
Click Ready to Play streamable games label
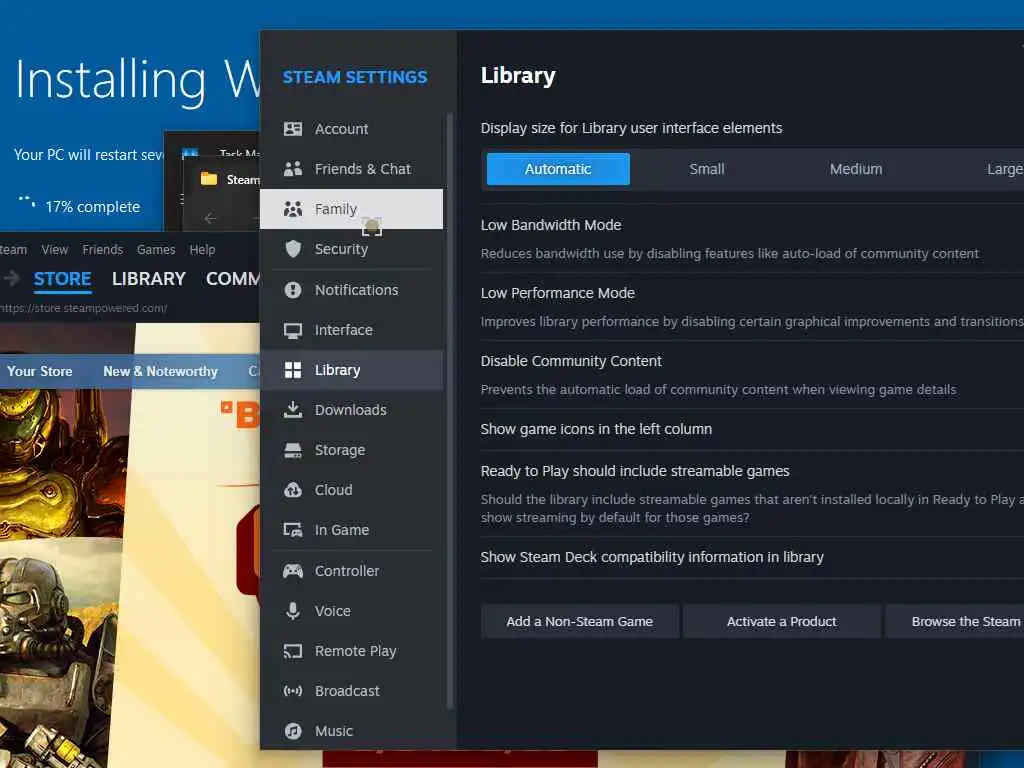tap(635, 472)
